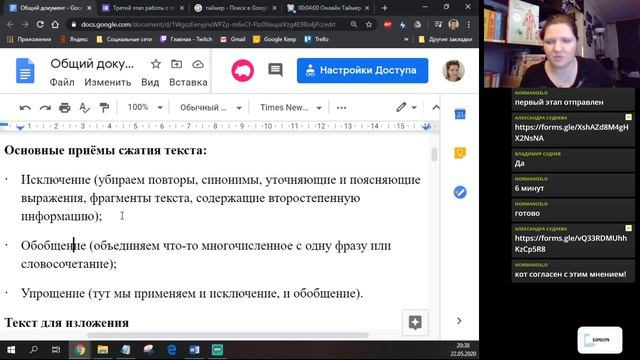The width and height of the screenshot is (640, 360).
Task: Print the document
Action: point(64,108)
